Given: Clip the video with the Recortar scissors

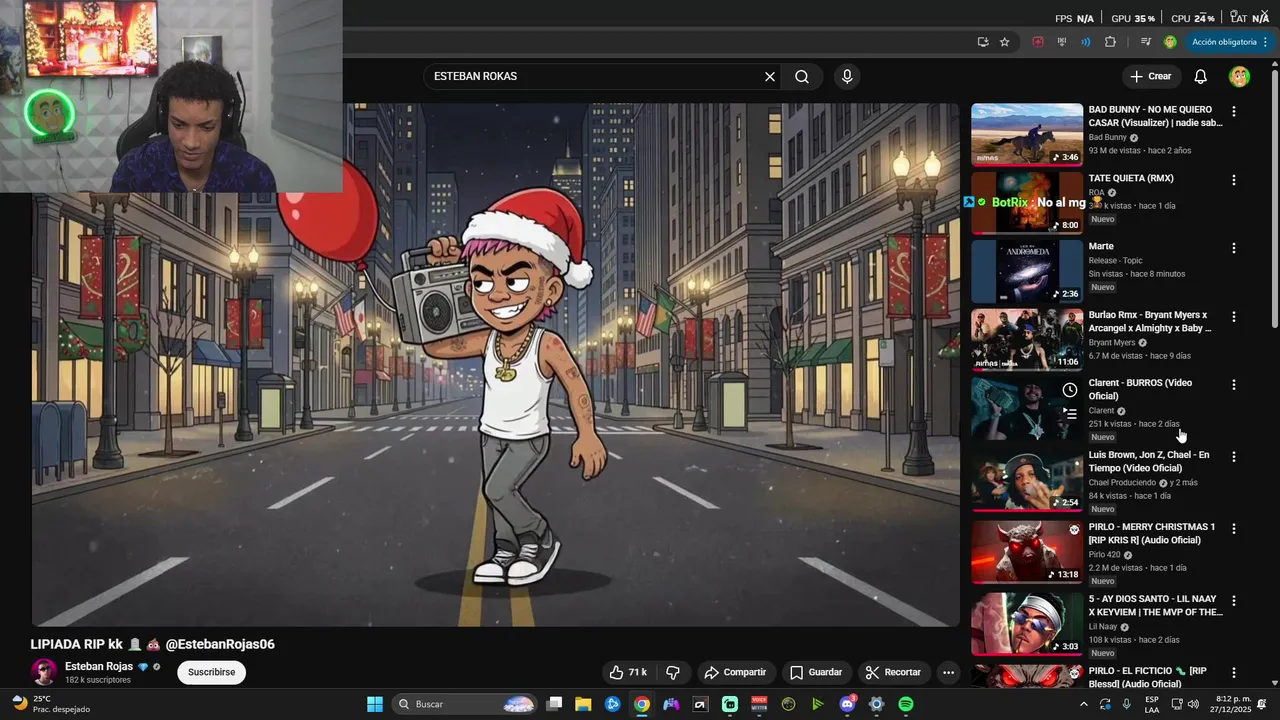Looking at the screenshot, I should click(893, 673).
